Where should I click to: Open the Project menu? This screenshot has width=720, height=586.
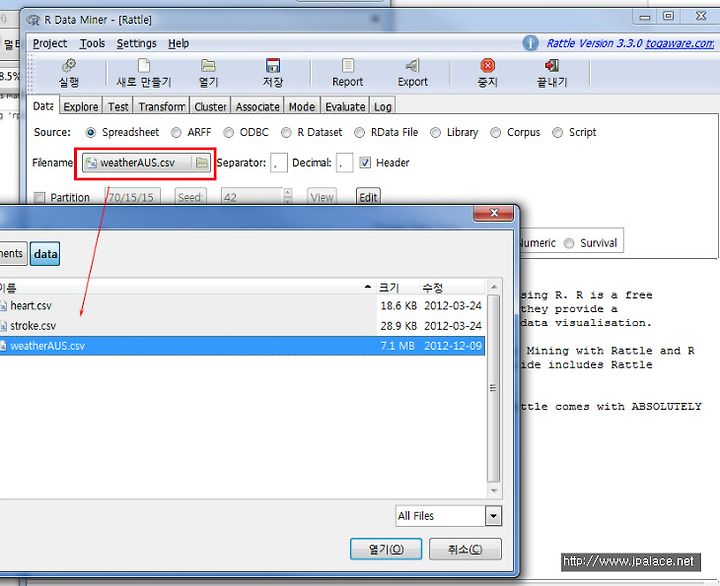point(50,43)
